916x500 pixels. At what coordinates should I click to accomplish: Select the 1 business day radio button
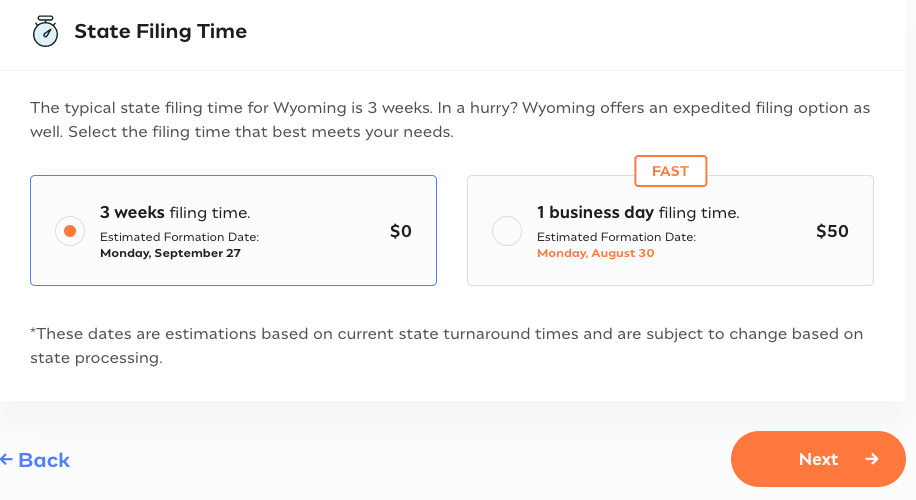pos(507,231)
